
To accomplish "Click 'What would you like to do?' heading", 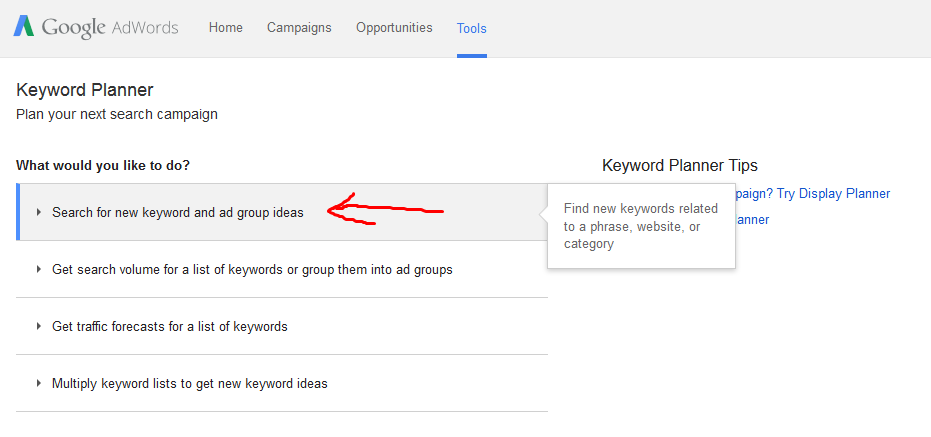I will coord(103,165).
